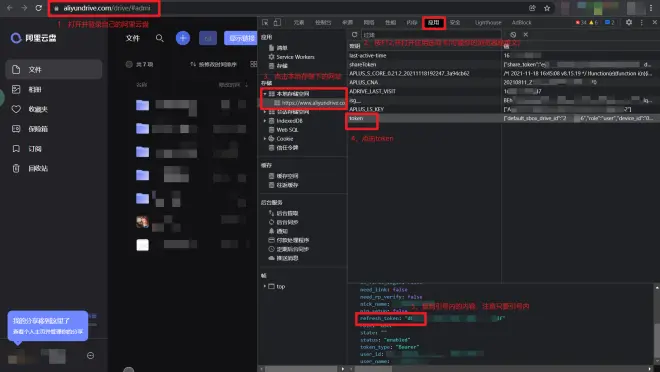Image resolution: width=660 pixels, height=372 pixels.
Task: Click the clear-all (circle slash) storage icon
Action: [x=513, y=35]
